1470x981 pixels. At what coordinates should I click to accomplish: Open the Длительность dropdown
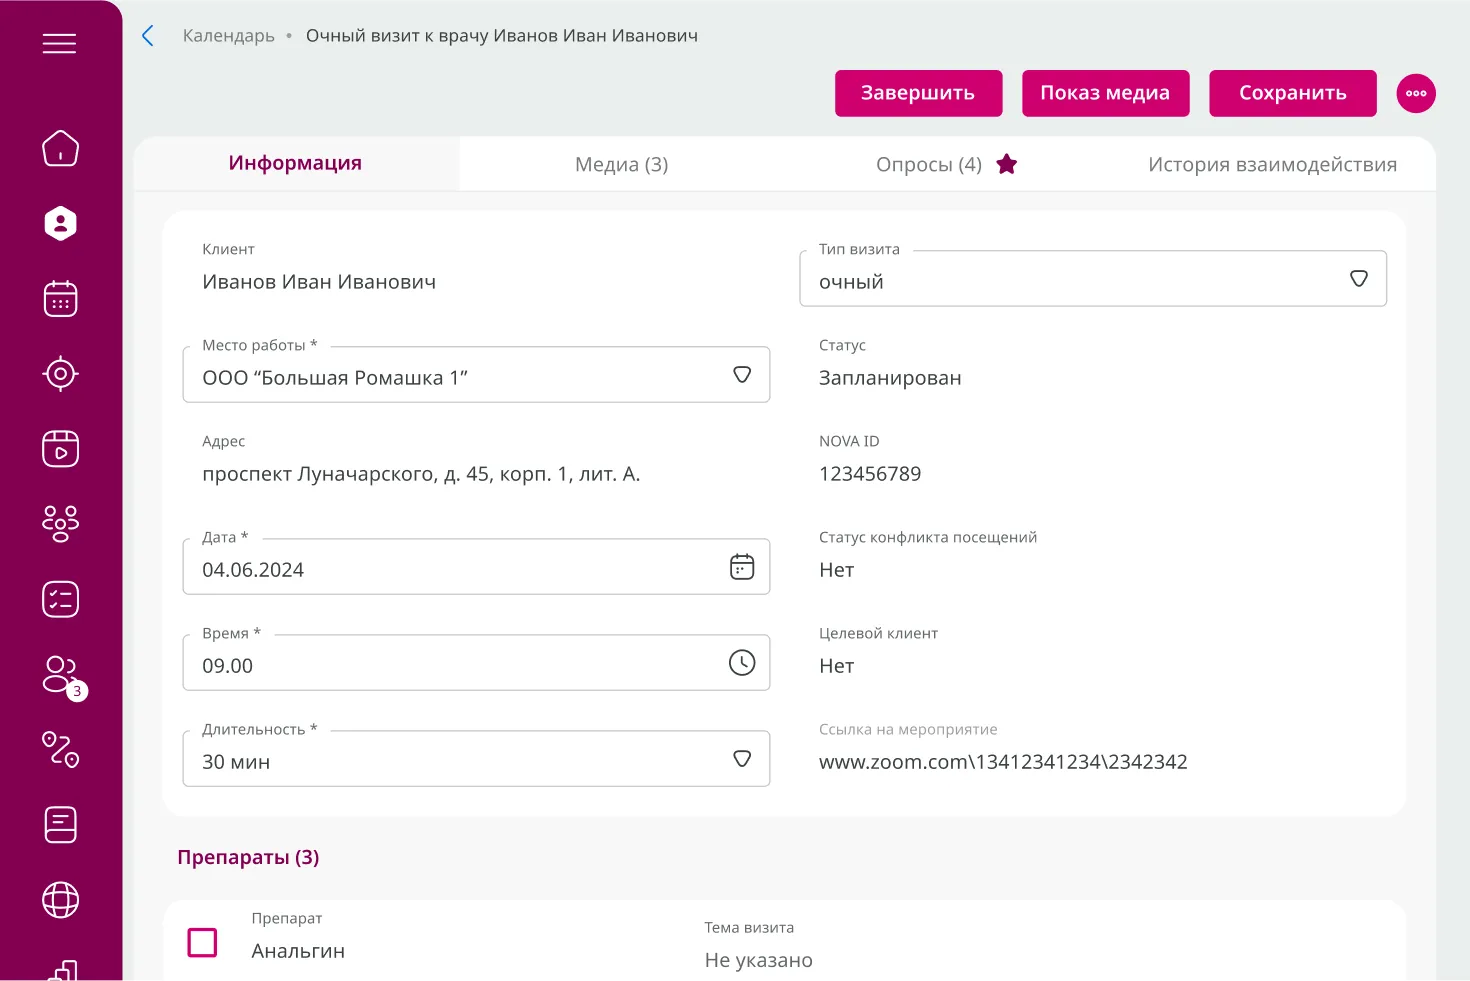[741, 759]
